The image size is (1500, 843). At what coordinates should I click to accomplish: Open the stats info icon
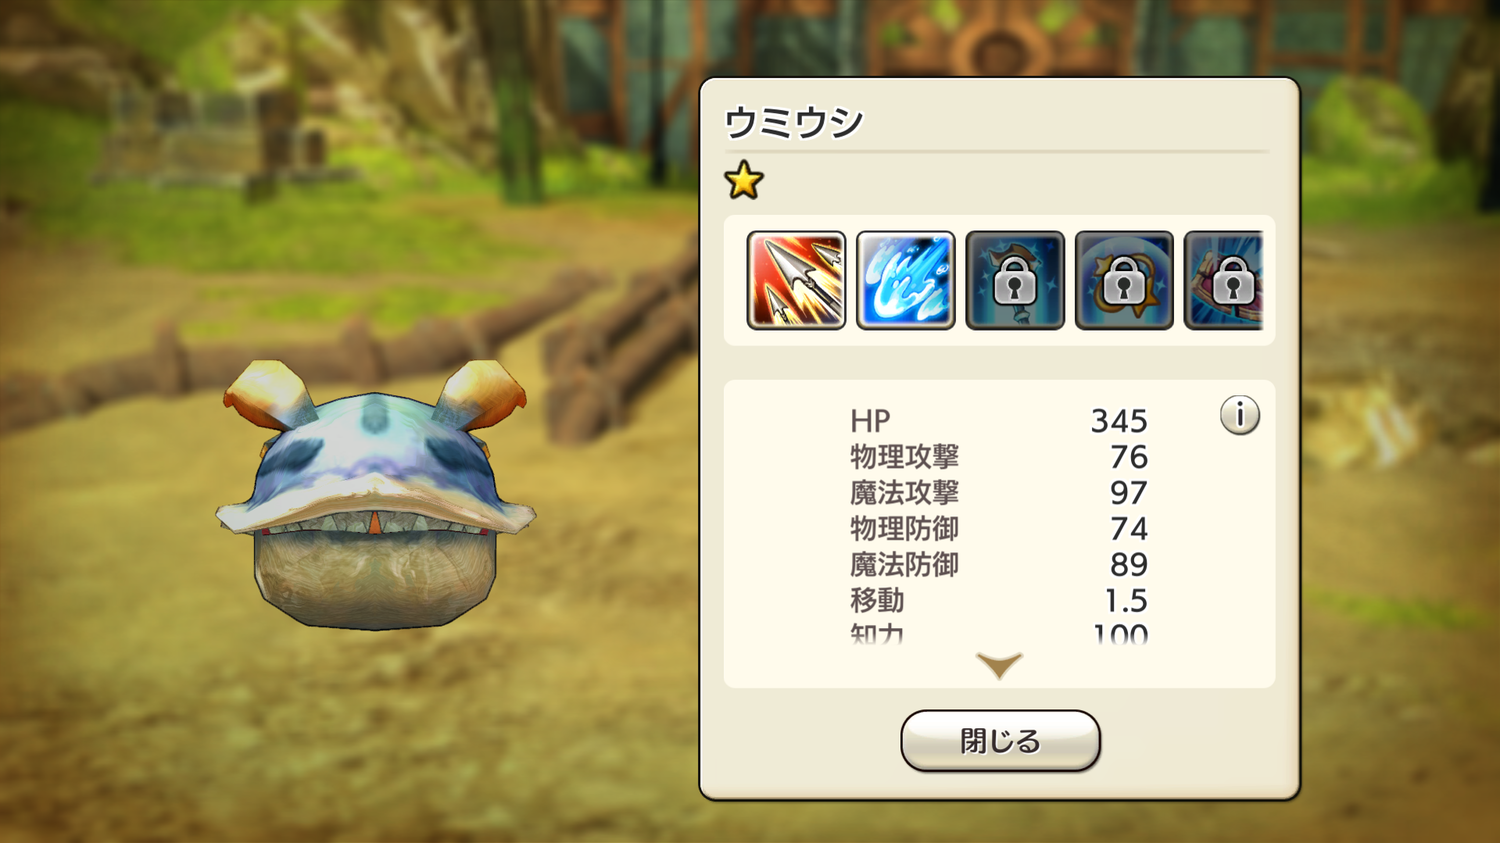tap(1240, 415)
